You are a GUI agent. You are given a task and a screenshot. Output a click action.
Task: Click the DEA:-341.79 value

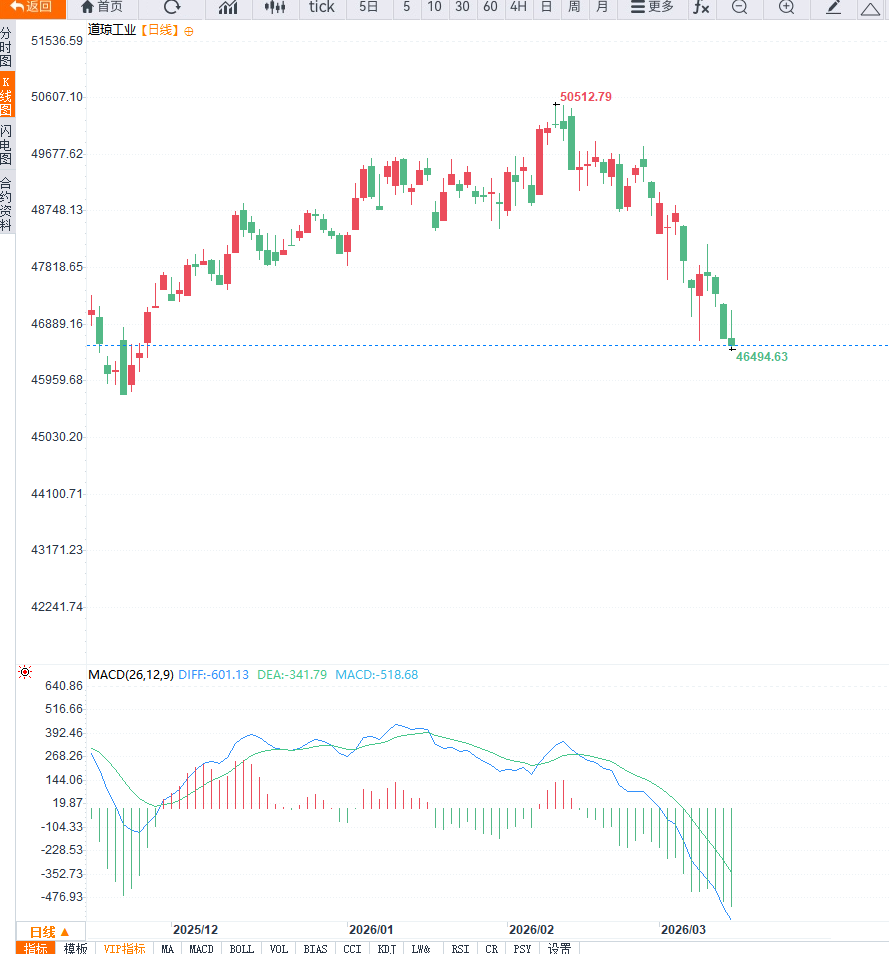[x=292, y=675]
